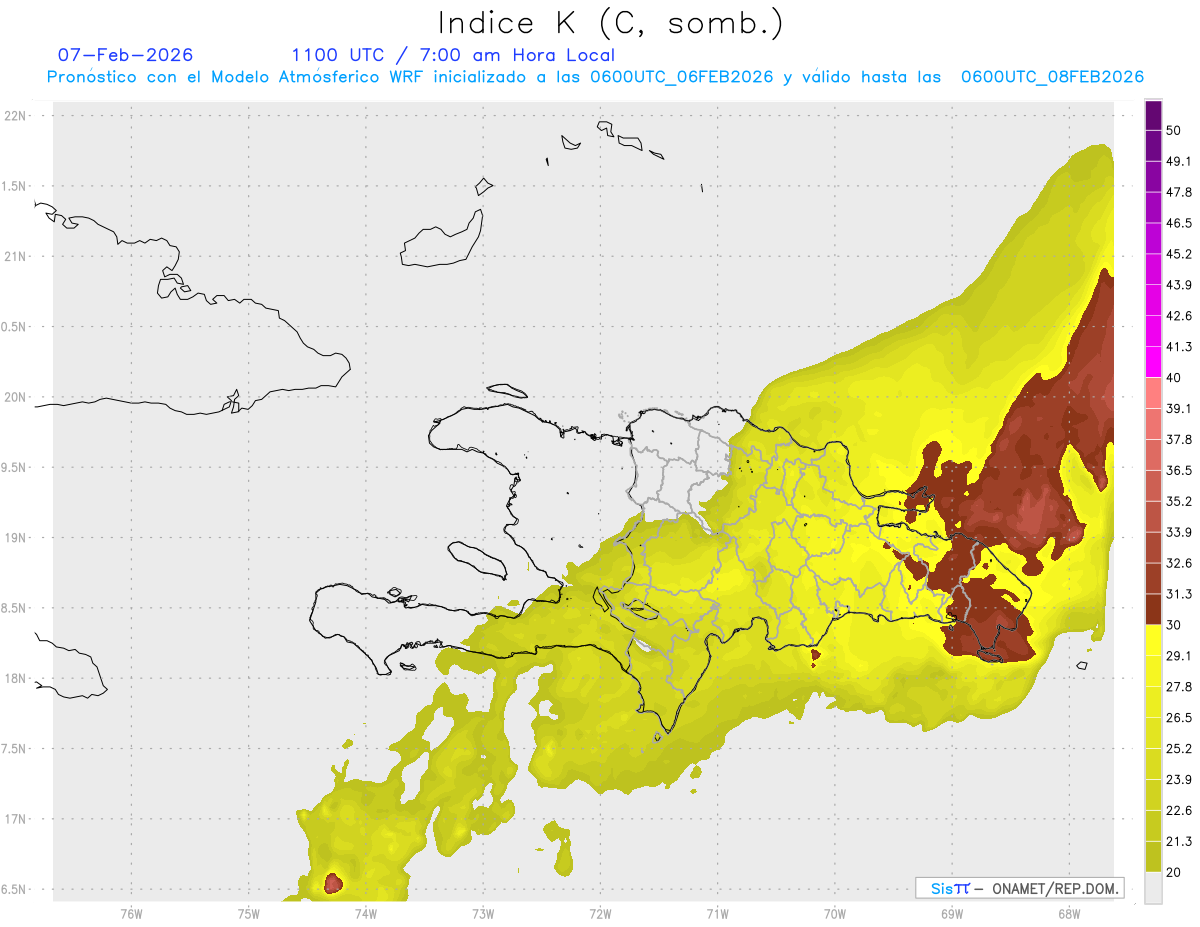The height and width of the screenshot is (927, 1200).
Task: Click the "1100 UTC / 7:00 am Hora Local" text
Action: pyautogui.click(x=453, y=55)
